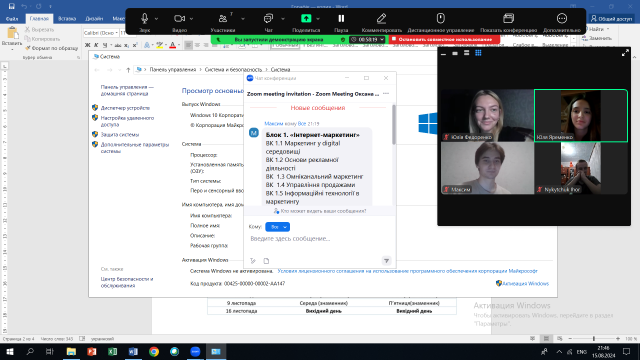Switch video panel to two-row view
Screen dimensions: 640x360
click(467, 53)
